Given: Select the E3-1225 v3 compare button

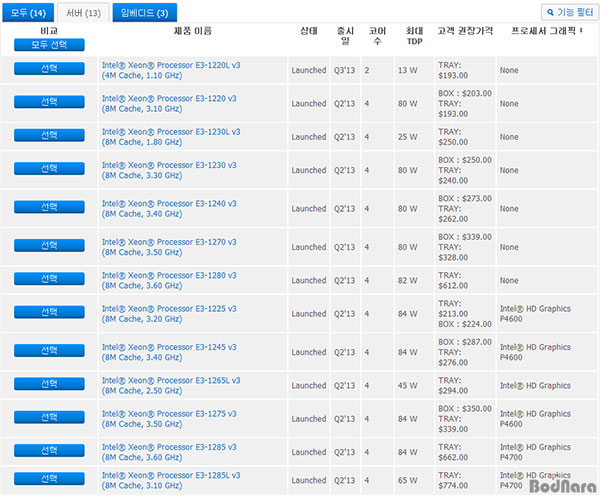Looking at the screenshot, I should [49, 312].
